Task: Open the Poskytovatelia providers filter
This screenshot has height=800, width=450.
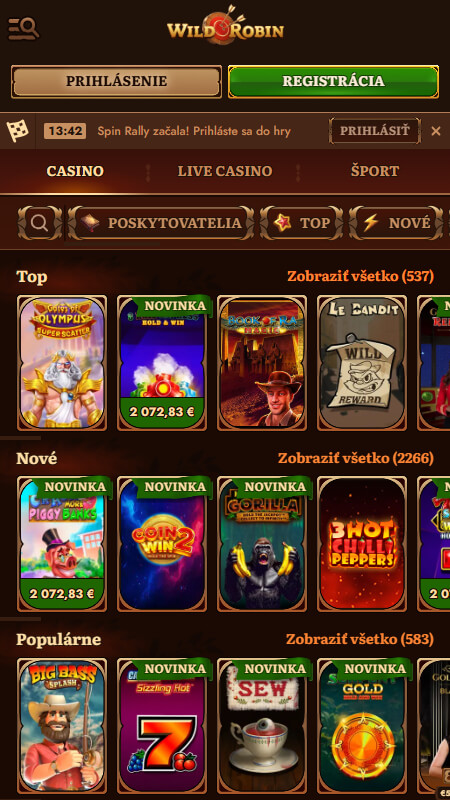Action: [x=161, y=223]
